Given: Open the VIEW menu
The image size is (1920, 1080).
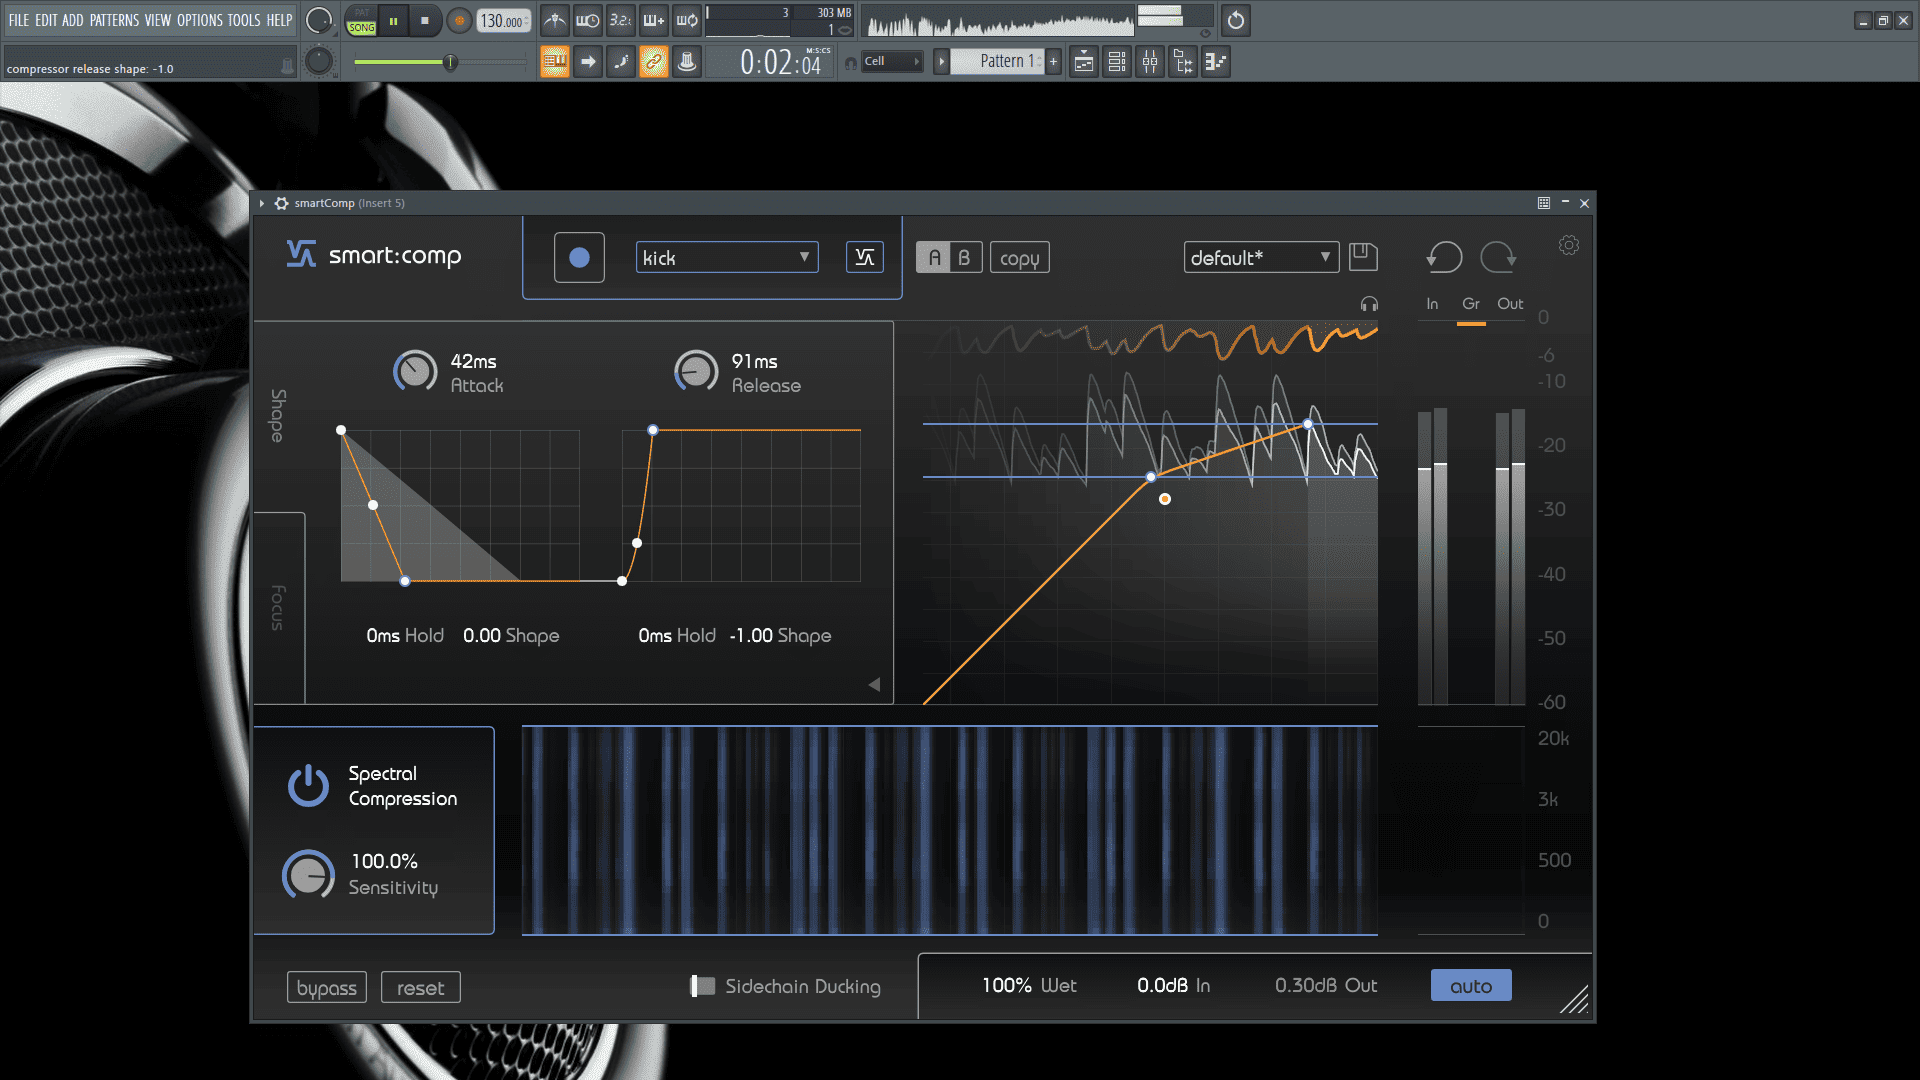Looking at the screenshot, I should click(158, 20).
